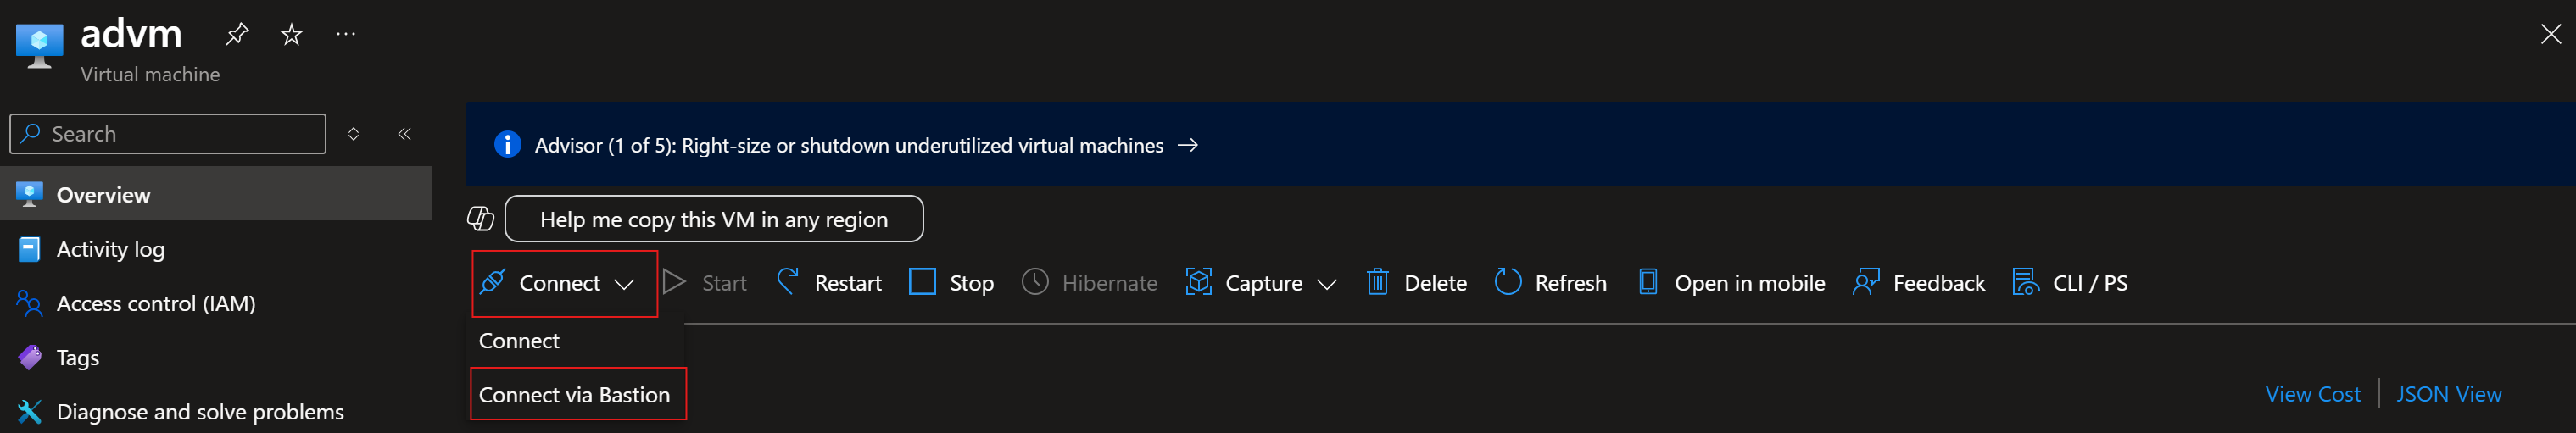Click the sidebar Search input field
The width and height of the screenshot is (2576, 433).
point(168,134)
